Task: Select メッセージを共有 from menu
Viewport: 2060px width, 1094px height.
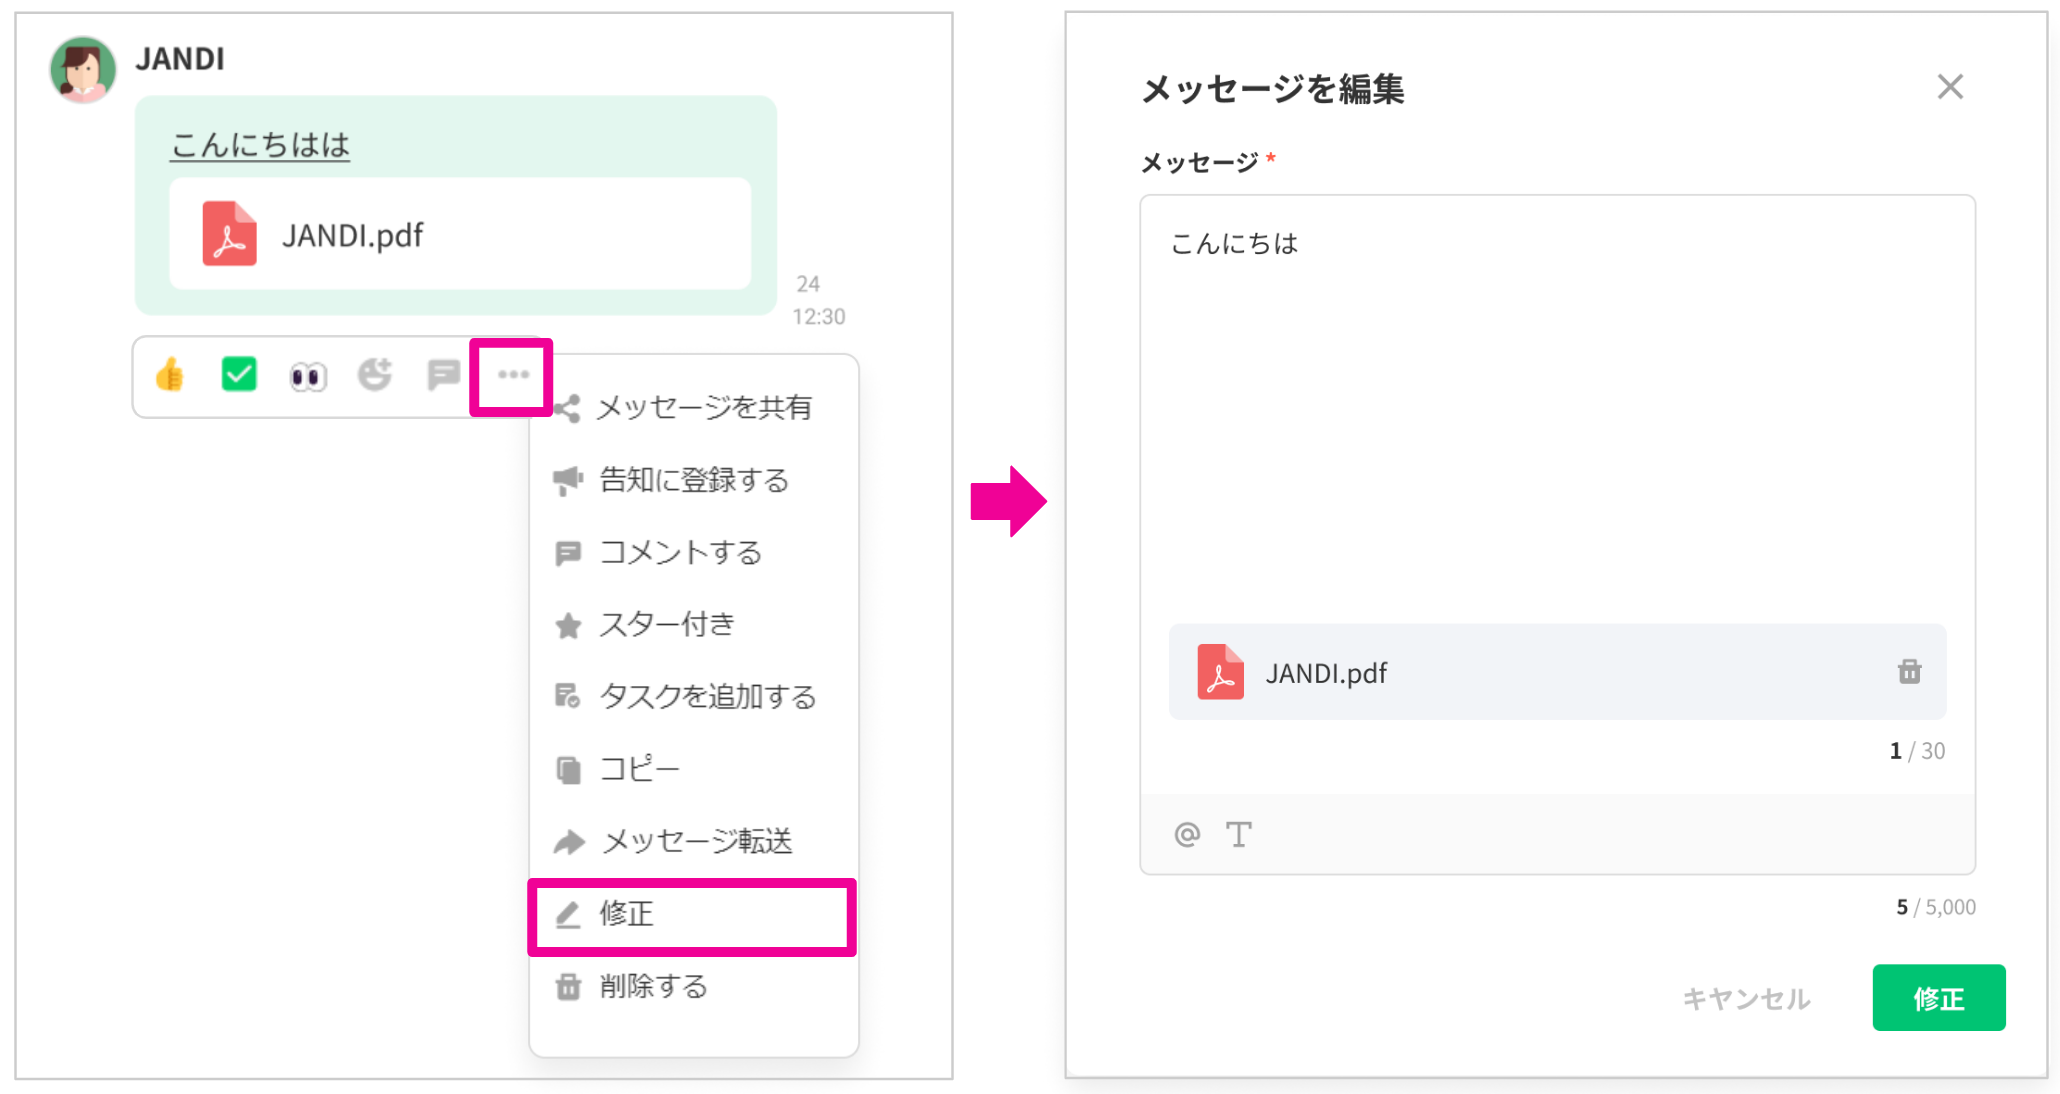Action: (x=703, y=408)
